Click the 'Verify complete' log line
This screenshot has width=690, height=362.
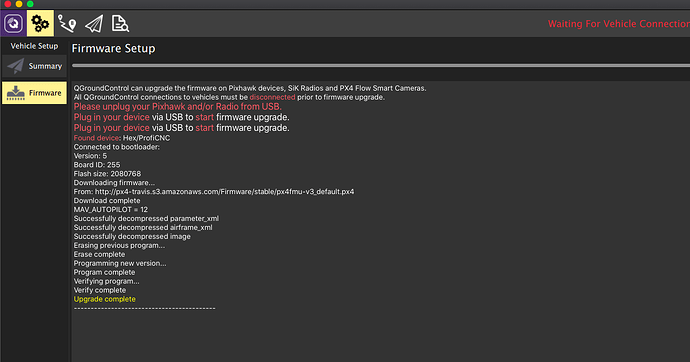click(x=100, y=290)
